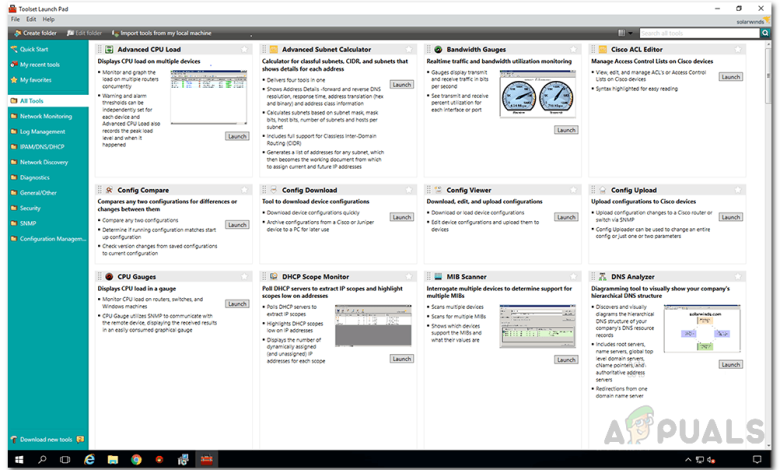The width and height of the screenshot is (780, 470).
Task: Launch the DNS Analyzer tool
Action: pyautogui.click(x=731, y=365)
